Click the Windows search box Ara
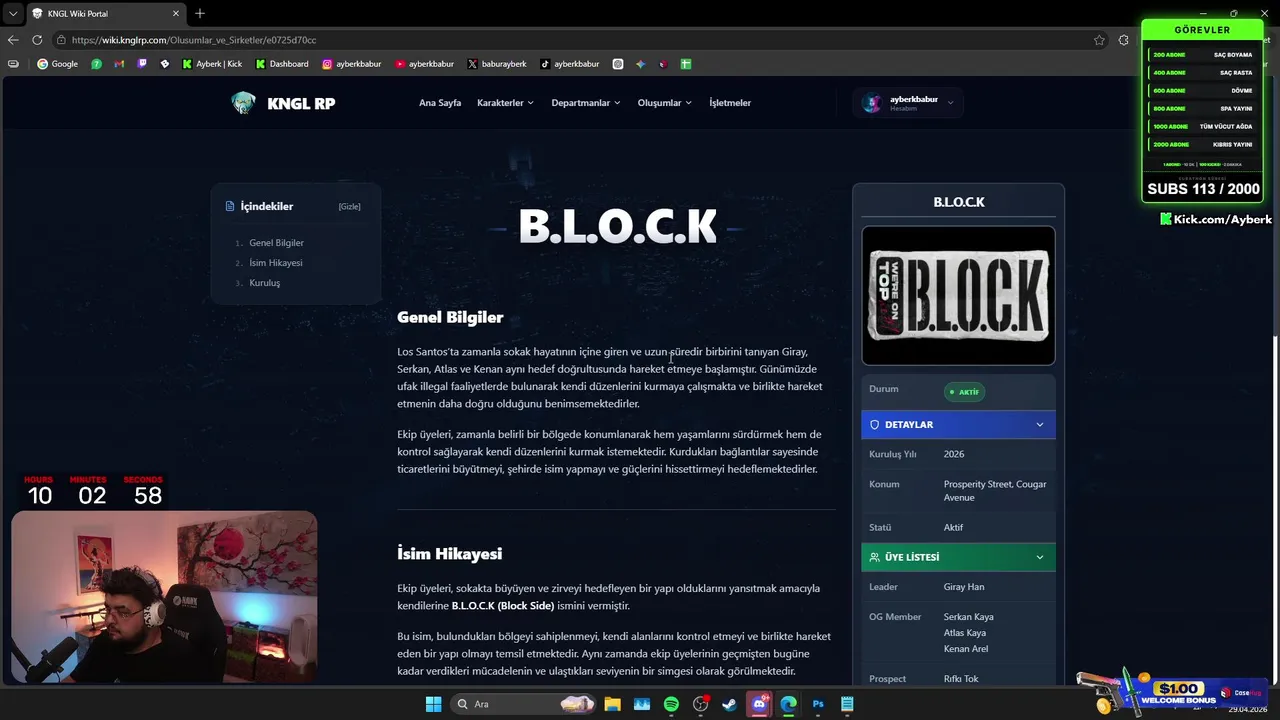The height and width of the screenshot is (720, 1280). (523, 704)
